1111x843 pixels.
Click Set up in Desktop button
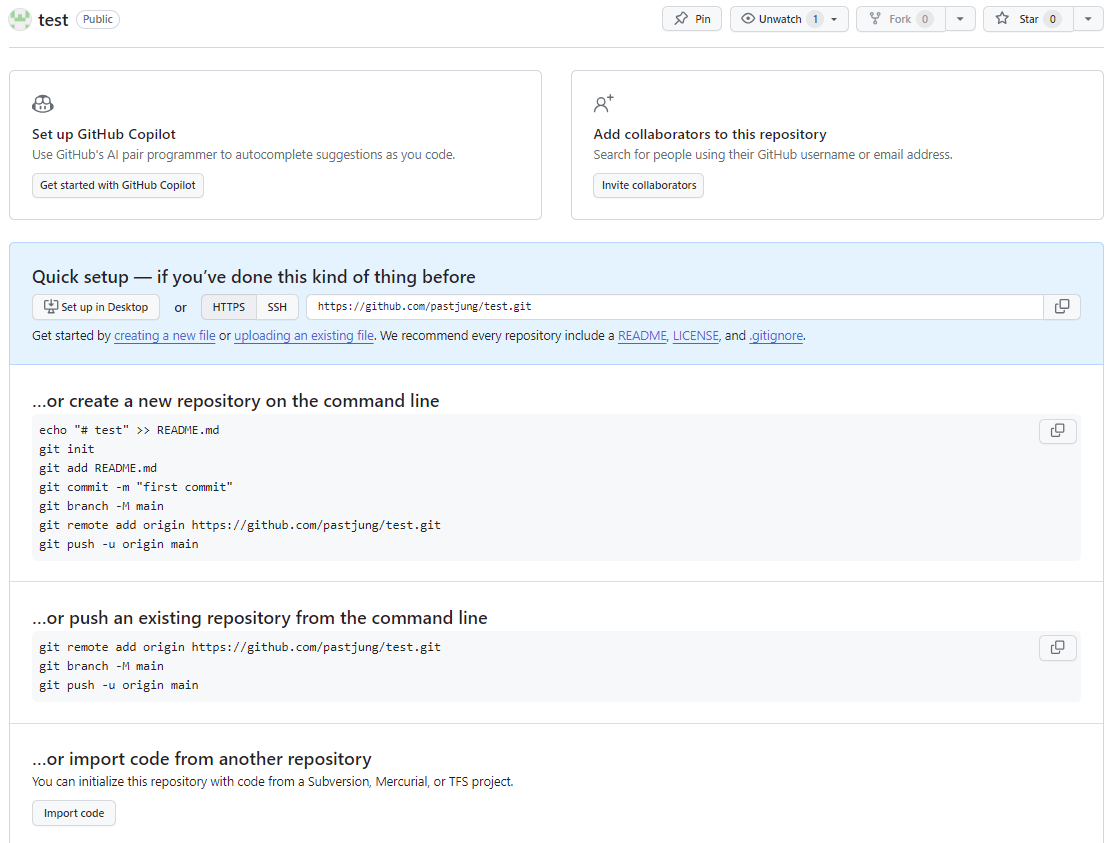tap(96, 307)
